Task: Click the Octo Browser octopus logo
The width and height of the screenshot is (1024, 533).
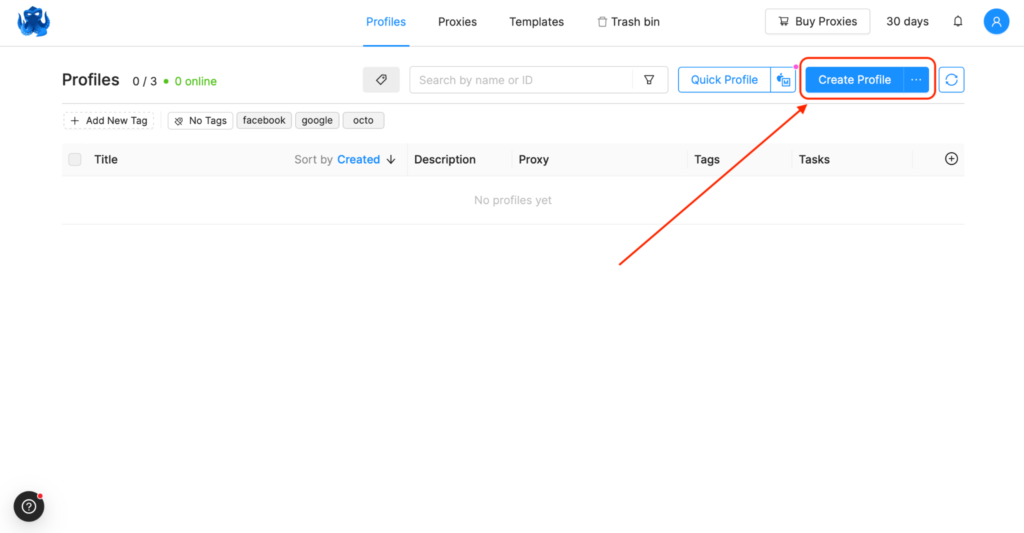Action: (33, 21)
